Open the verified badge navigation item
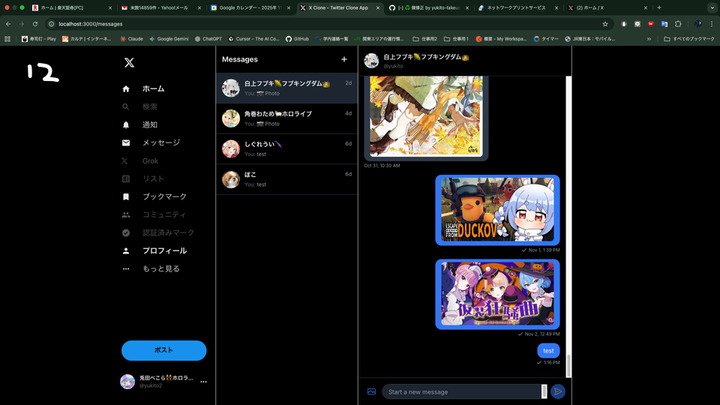720x405 pixels. (x=158, y=233)
